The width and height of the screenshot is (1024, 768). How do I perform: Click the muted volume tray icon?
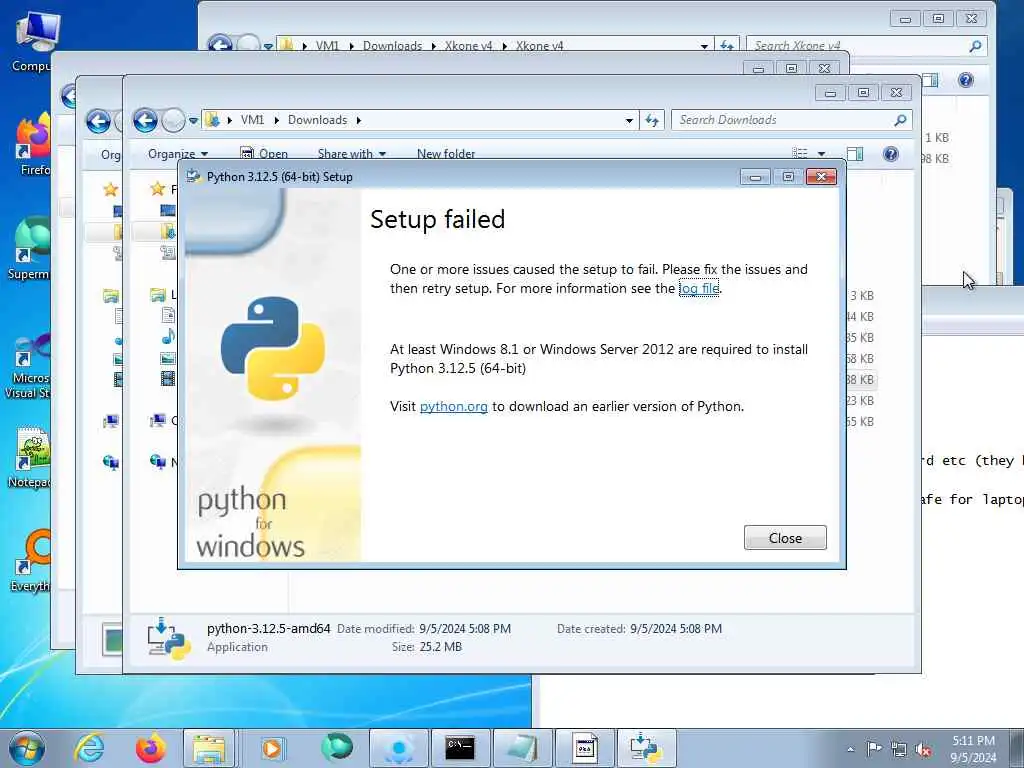coord(923,749)
